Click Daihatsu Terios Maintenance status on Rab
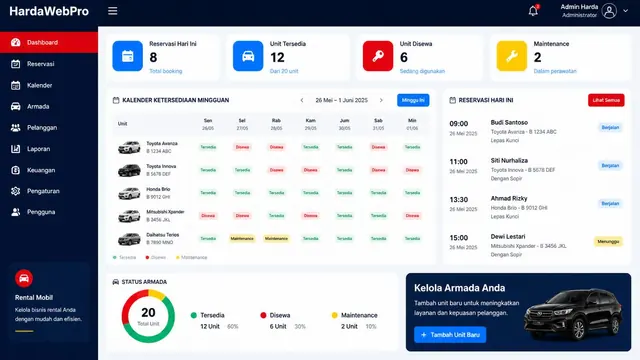The height and width of the screenshot is (360, 640). tap(276, 238)
